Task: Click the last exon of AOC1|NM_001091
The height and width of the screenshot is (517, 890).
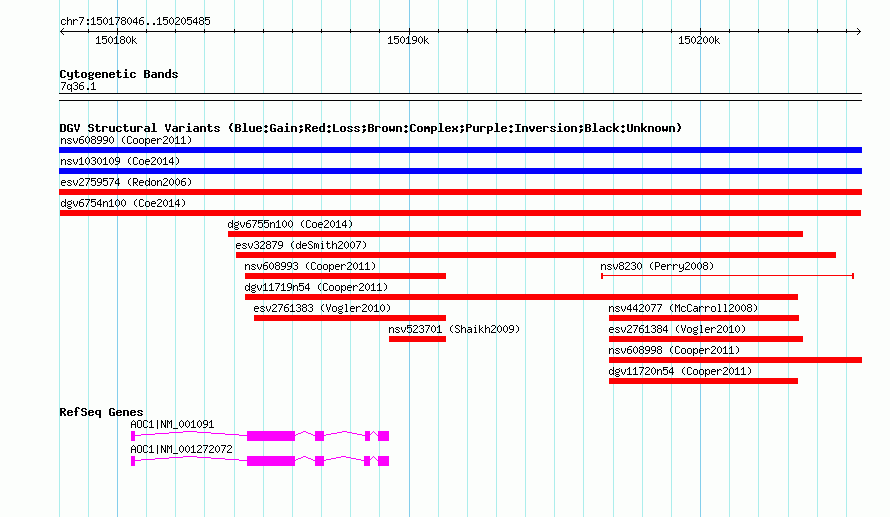Action: (383, 436)
